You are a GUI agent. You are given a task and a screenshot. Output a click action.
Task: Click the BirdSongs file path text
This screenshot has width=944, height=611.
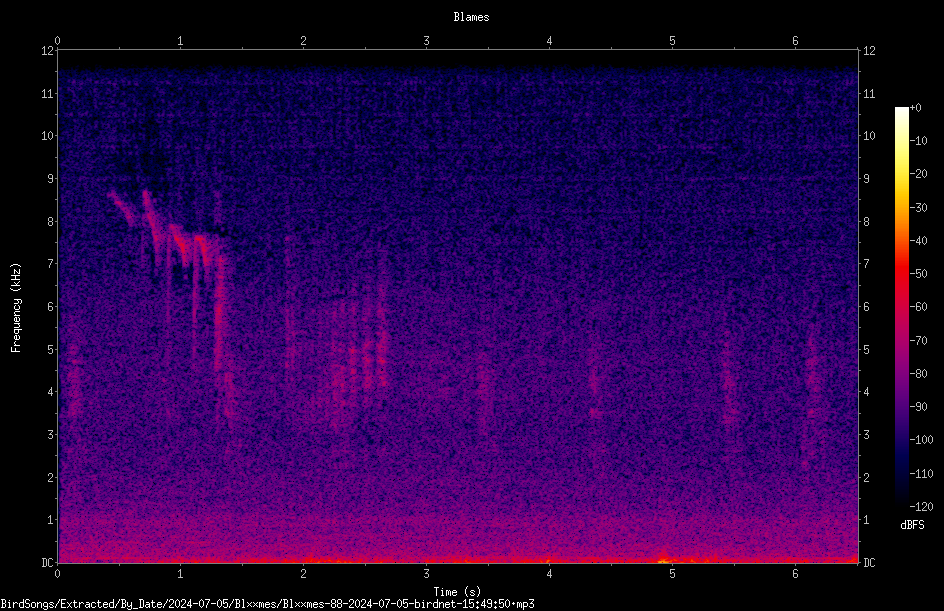pos(267,604)
